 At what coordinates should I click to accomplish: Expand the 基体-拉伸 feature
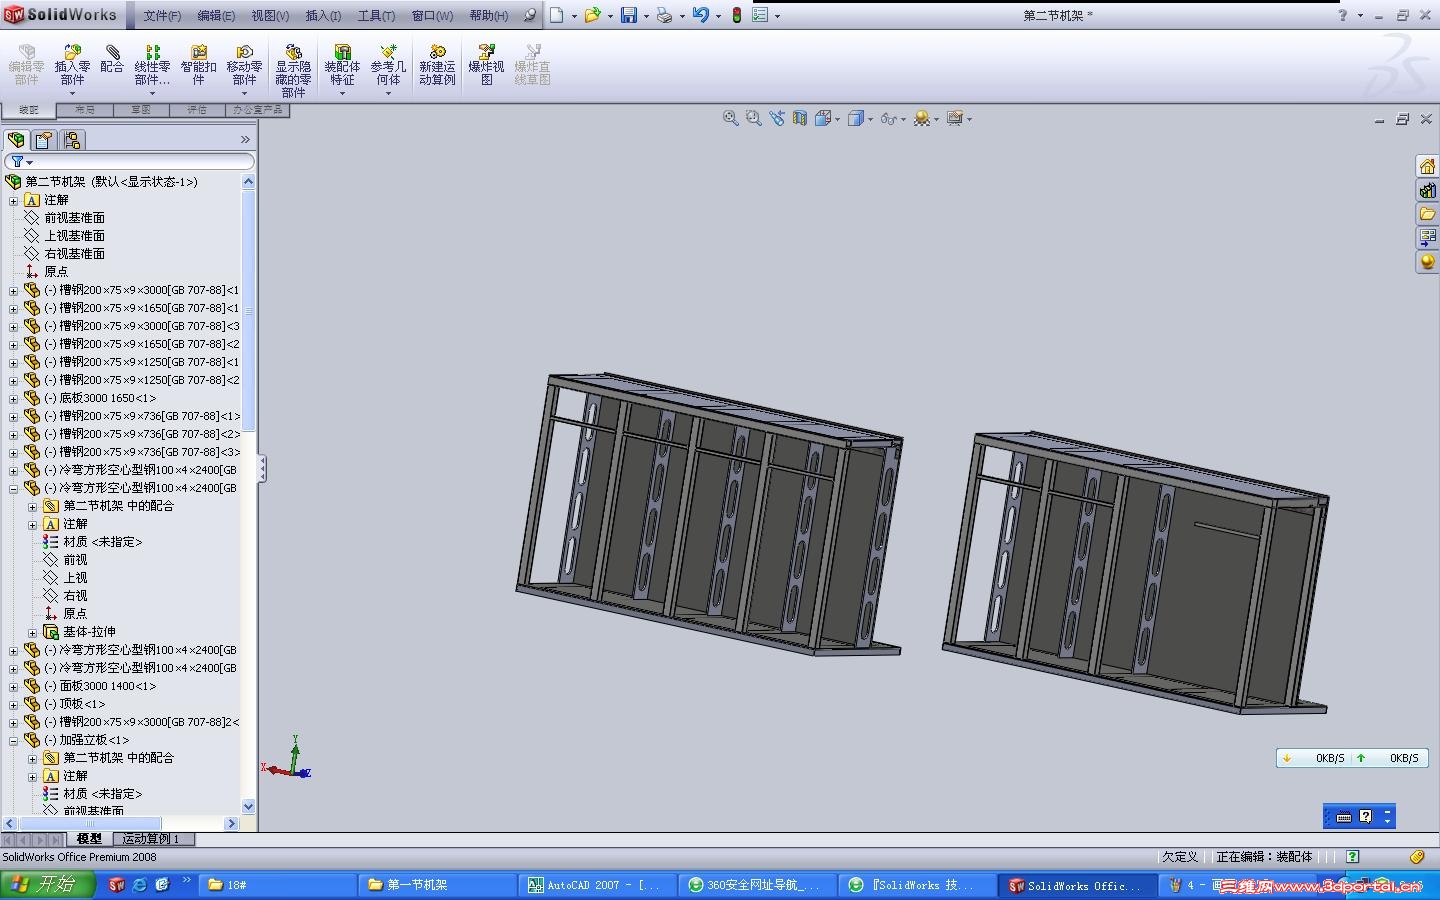pyautogui.click(x=32, y=632)
